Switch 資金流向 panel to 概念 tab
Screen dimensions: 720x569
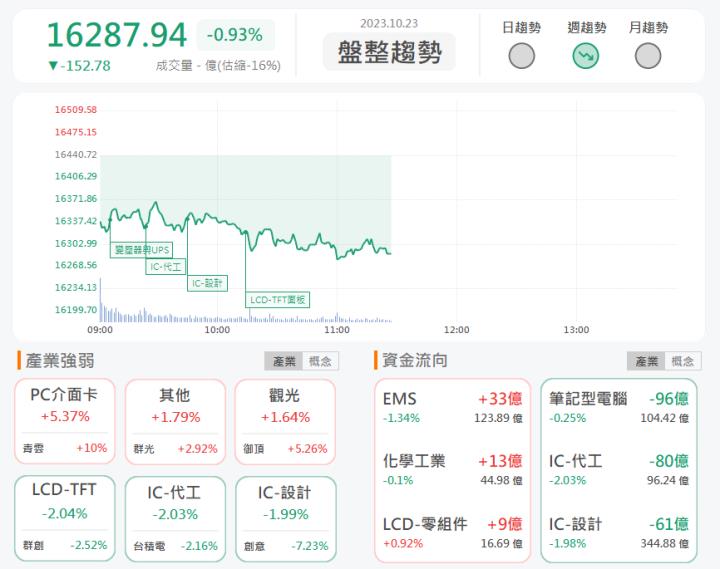click(x=683, y=361)
